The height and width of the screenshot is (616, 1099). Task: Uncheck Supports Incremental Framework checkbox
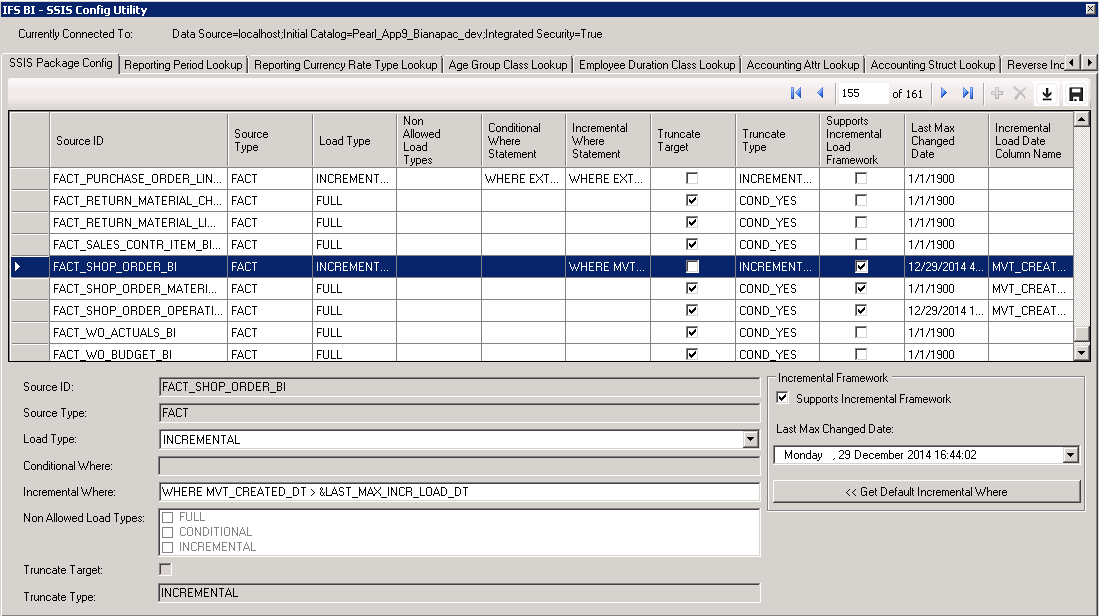(x=783, y=399)
